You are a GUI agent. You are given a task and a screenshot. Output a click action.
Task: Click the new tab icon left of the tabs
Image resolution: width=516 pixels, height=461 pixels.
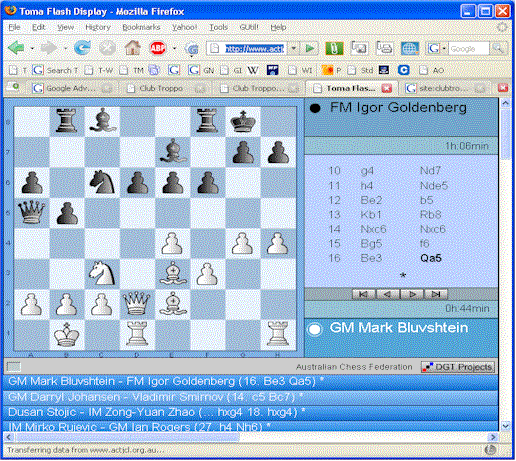coord(13,87)
